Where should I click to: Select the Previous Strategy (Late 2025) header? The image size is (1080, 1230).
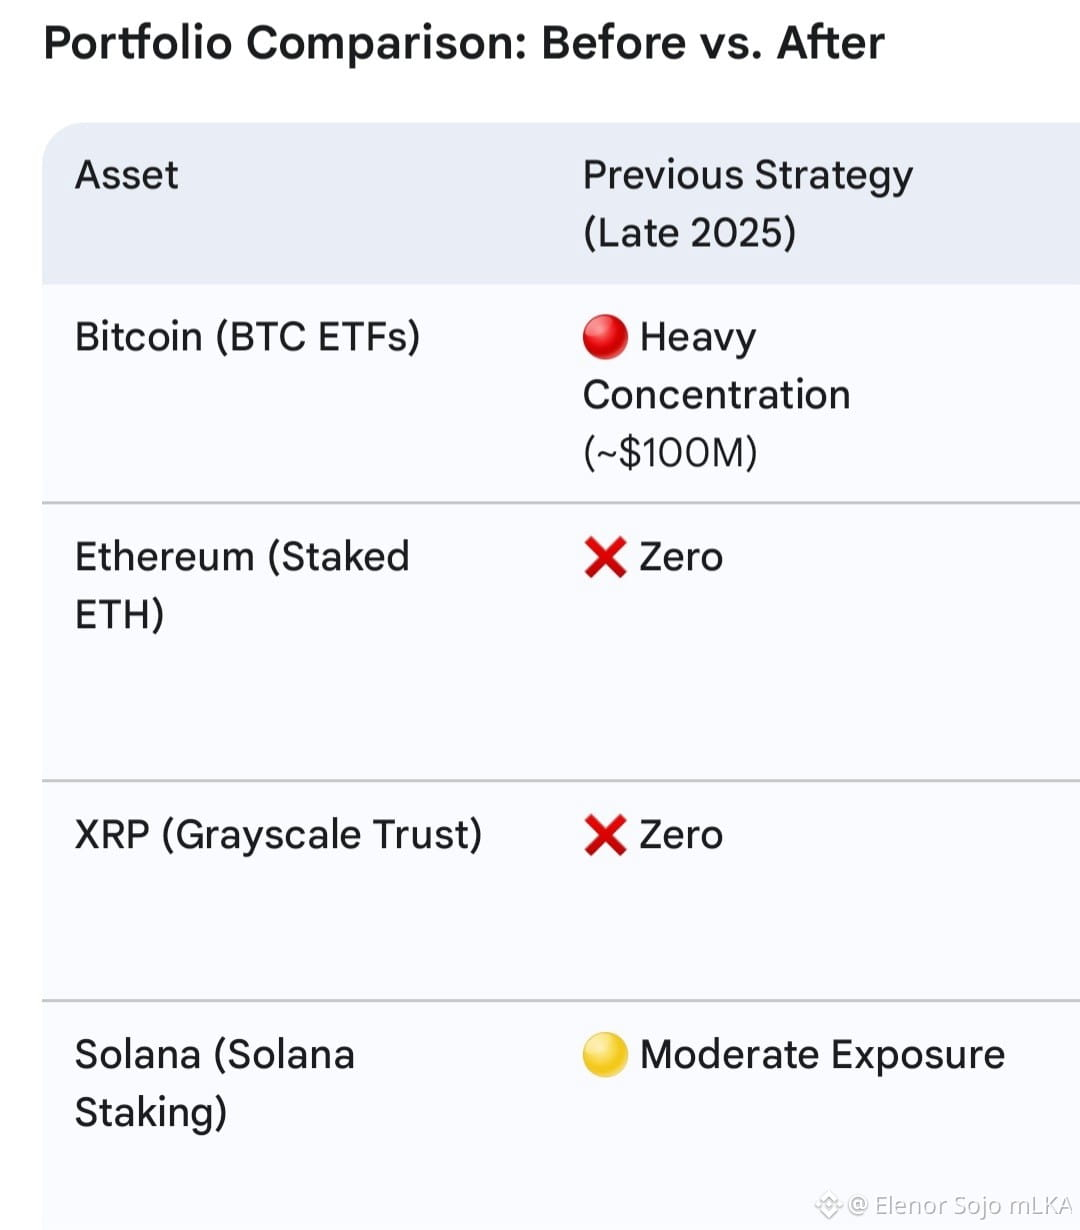tap(747, 203)
